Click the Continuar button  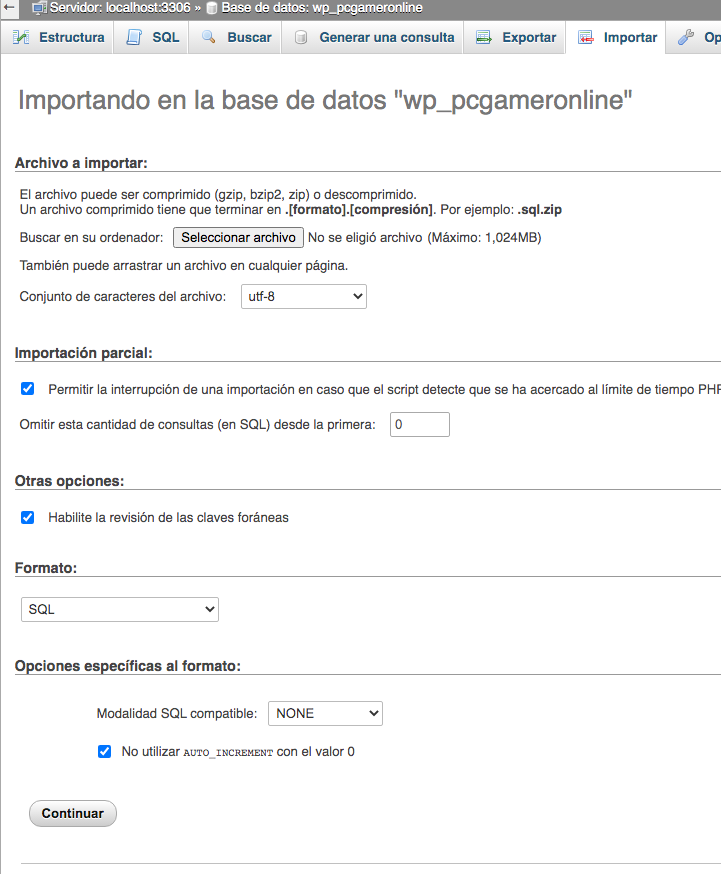[73, 813]
